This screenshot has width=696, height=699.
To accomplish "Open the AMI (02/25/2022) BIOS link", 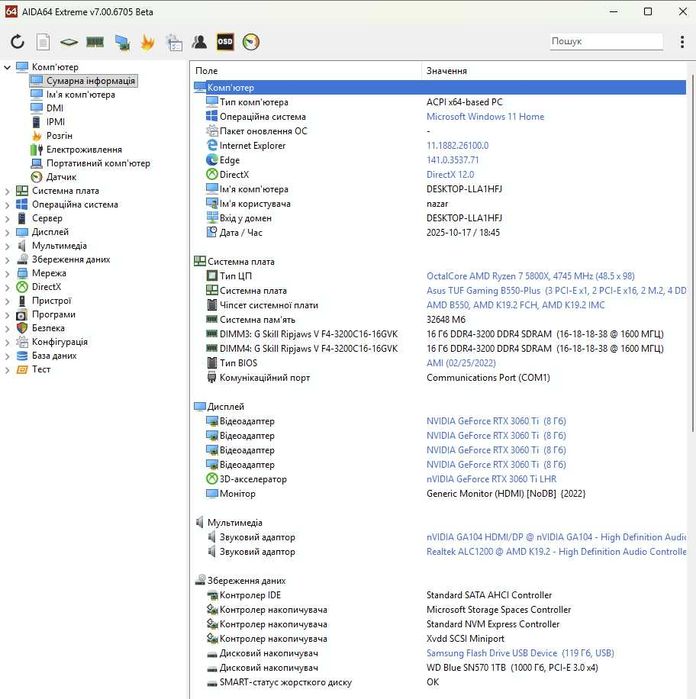I will tap(461, 363).
